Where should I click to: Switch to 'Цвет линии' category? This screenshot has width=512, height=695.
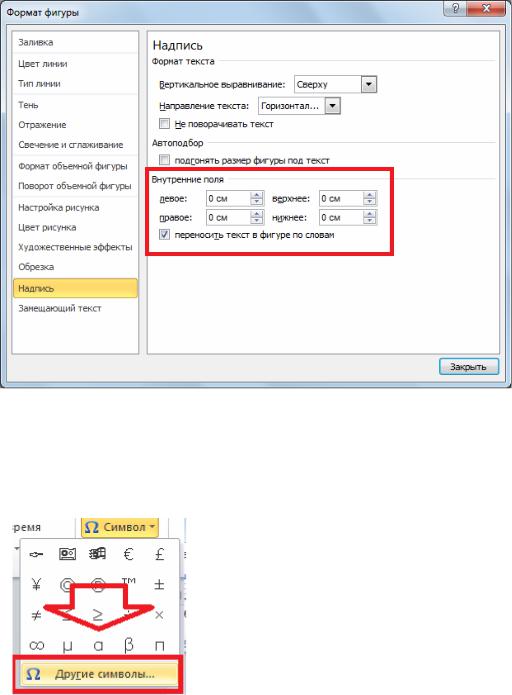(75, 64)
